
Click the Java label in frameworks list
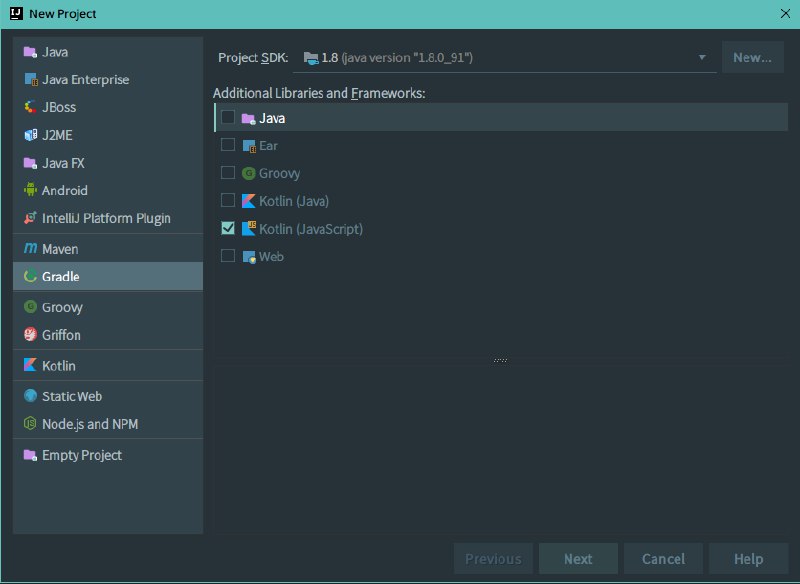coord(272,118)
